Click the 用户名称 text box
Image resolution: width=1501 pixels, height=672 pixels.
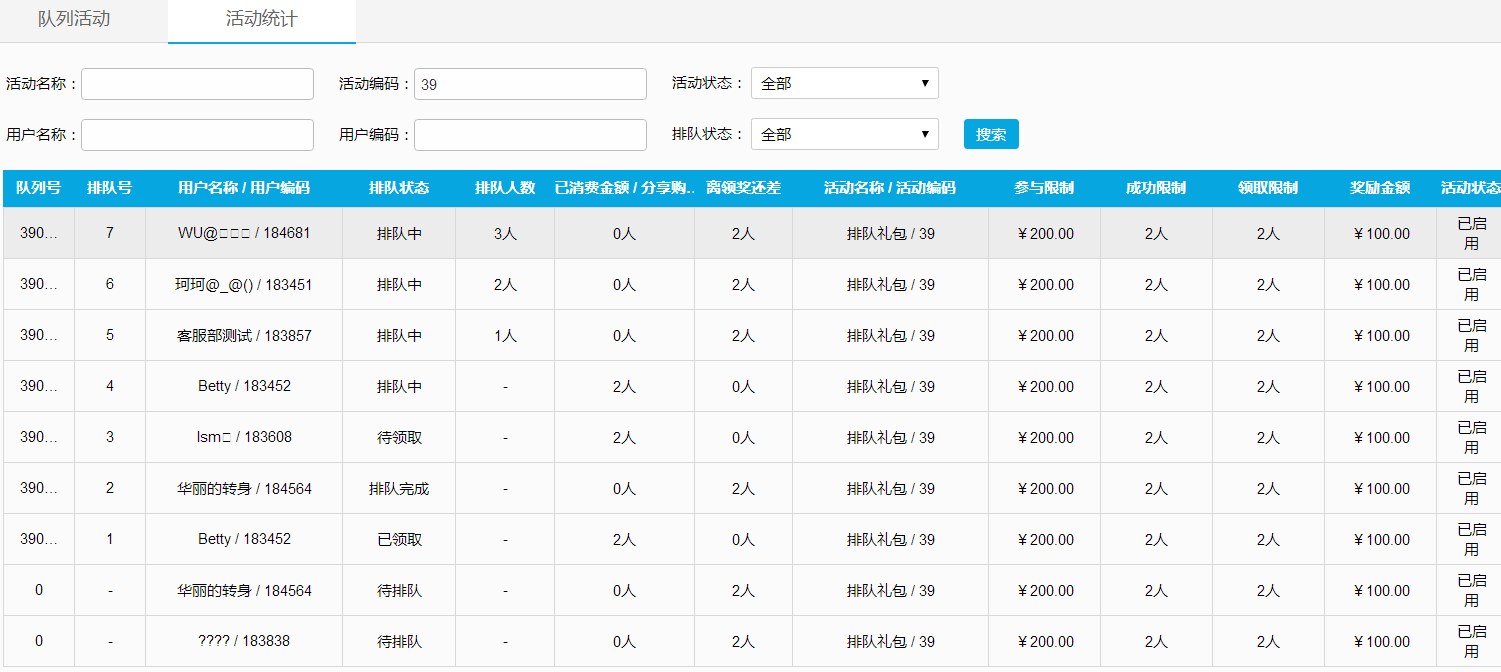(x=197, y=135)
